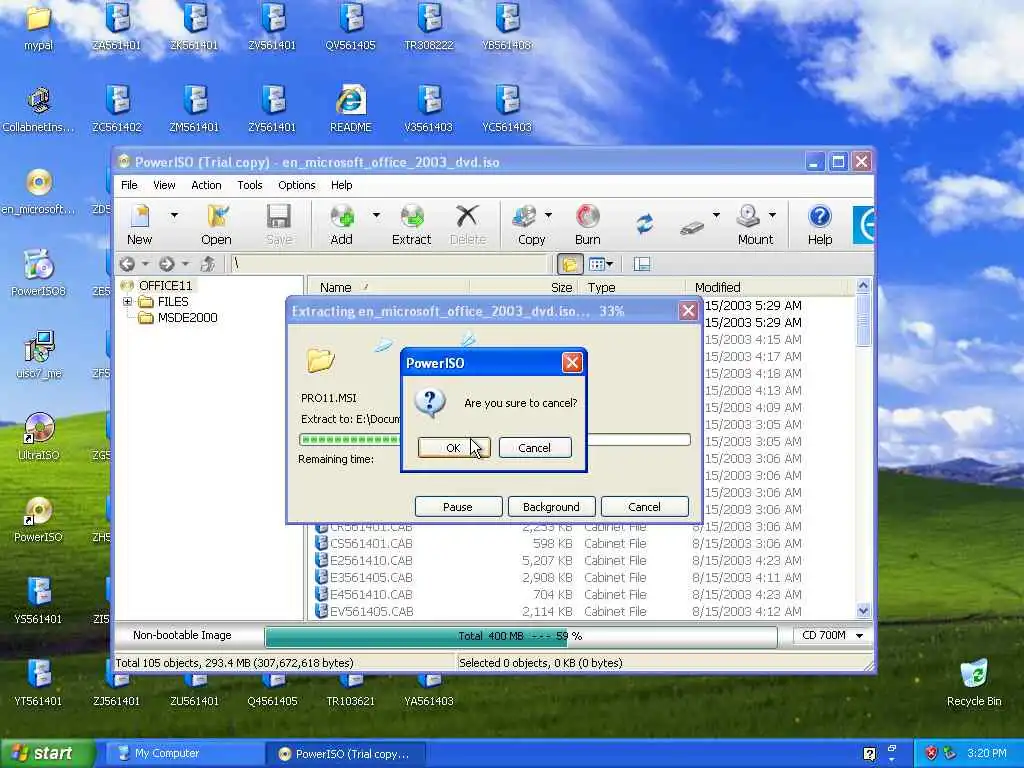Click the Up one level icon
This screenshot has height=768, width=1024.
tap(208, 264)
